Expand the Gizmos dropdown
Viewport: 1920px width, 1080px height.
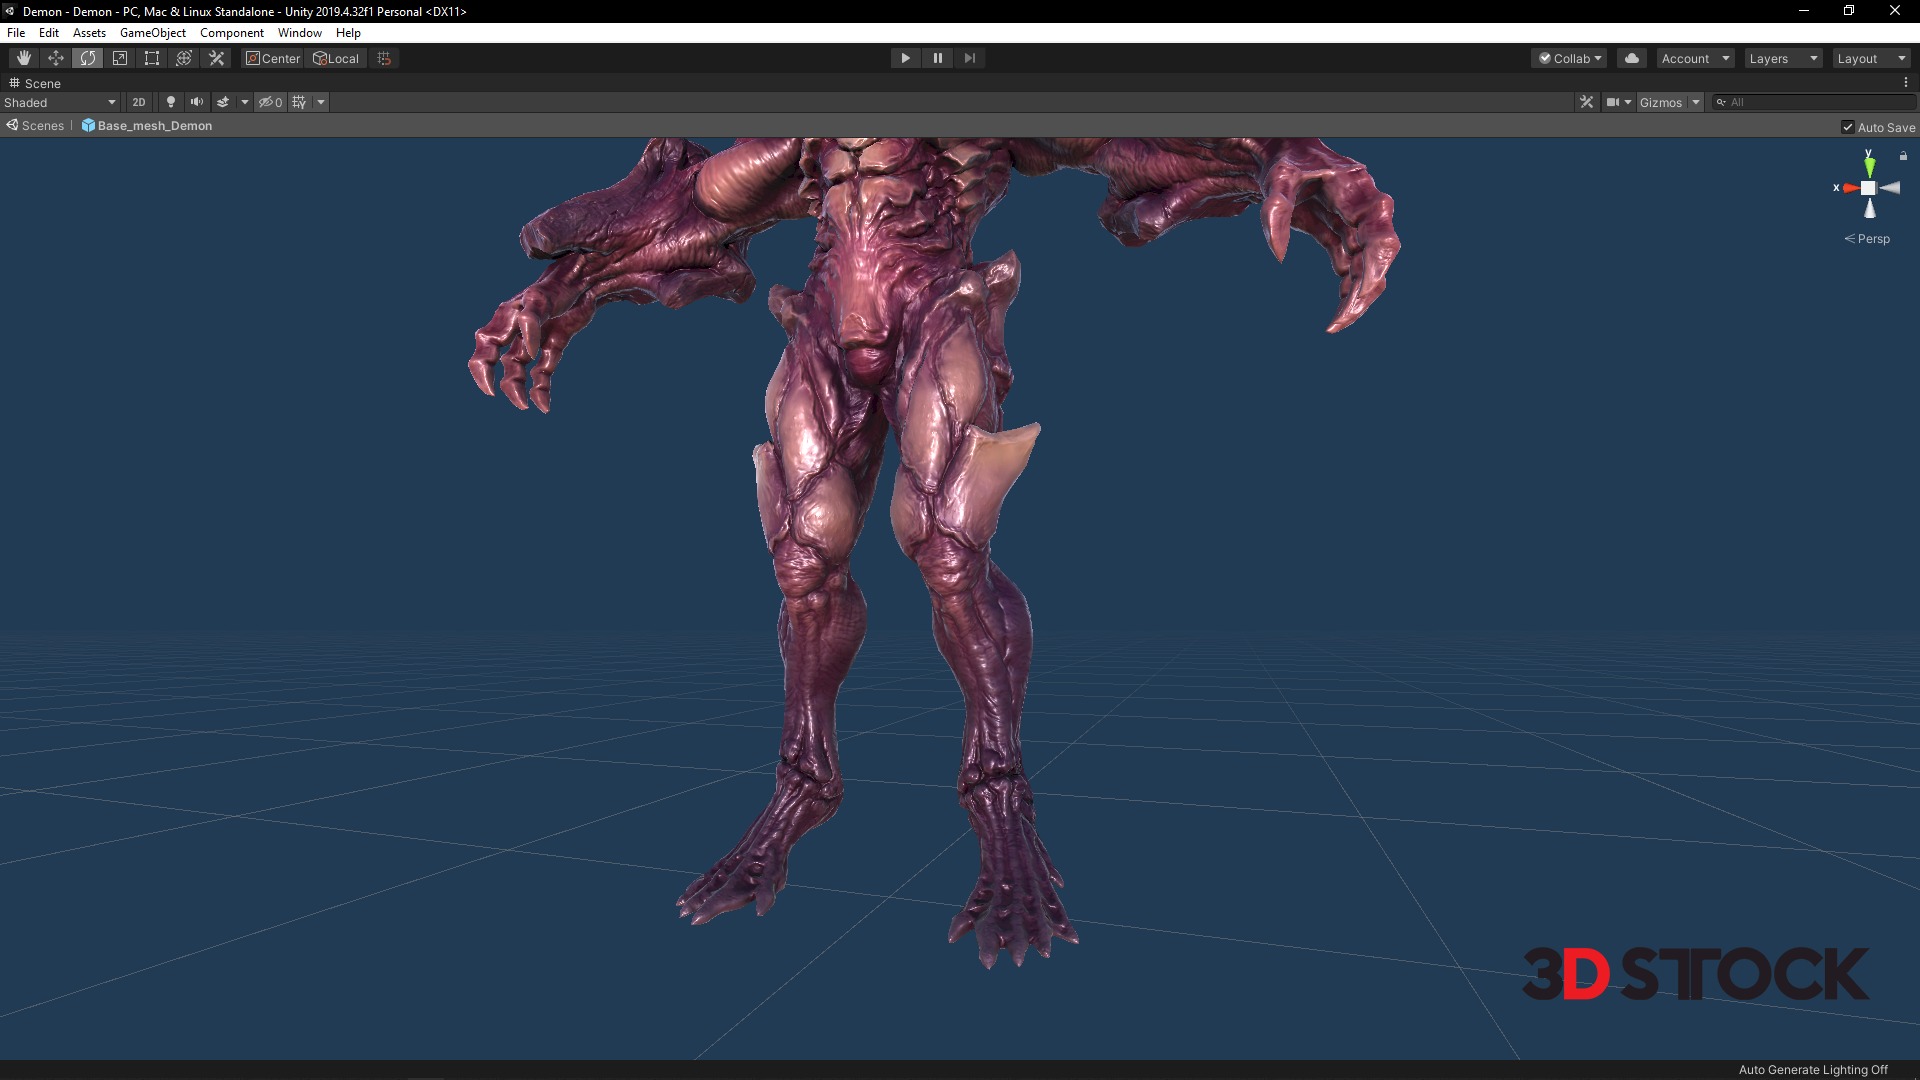coord(1695,102)
